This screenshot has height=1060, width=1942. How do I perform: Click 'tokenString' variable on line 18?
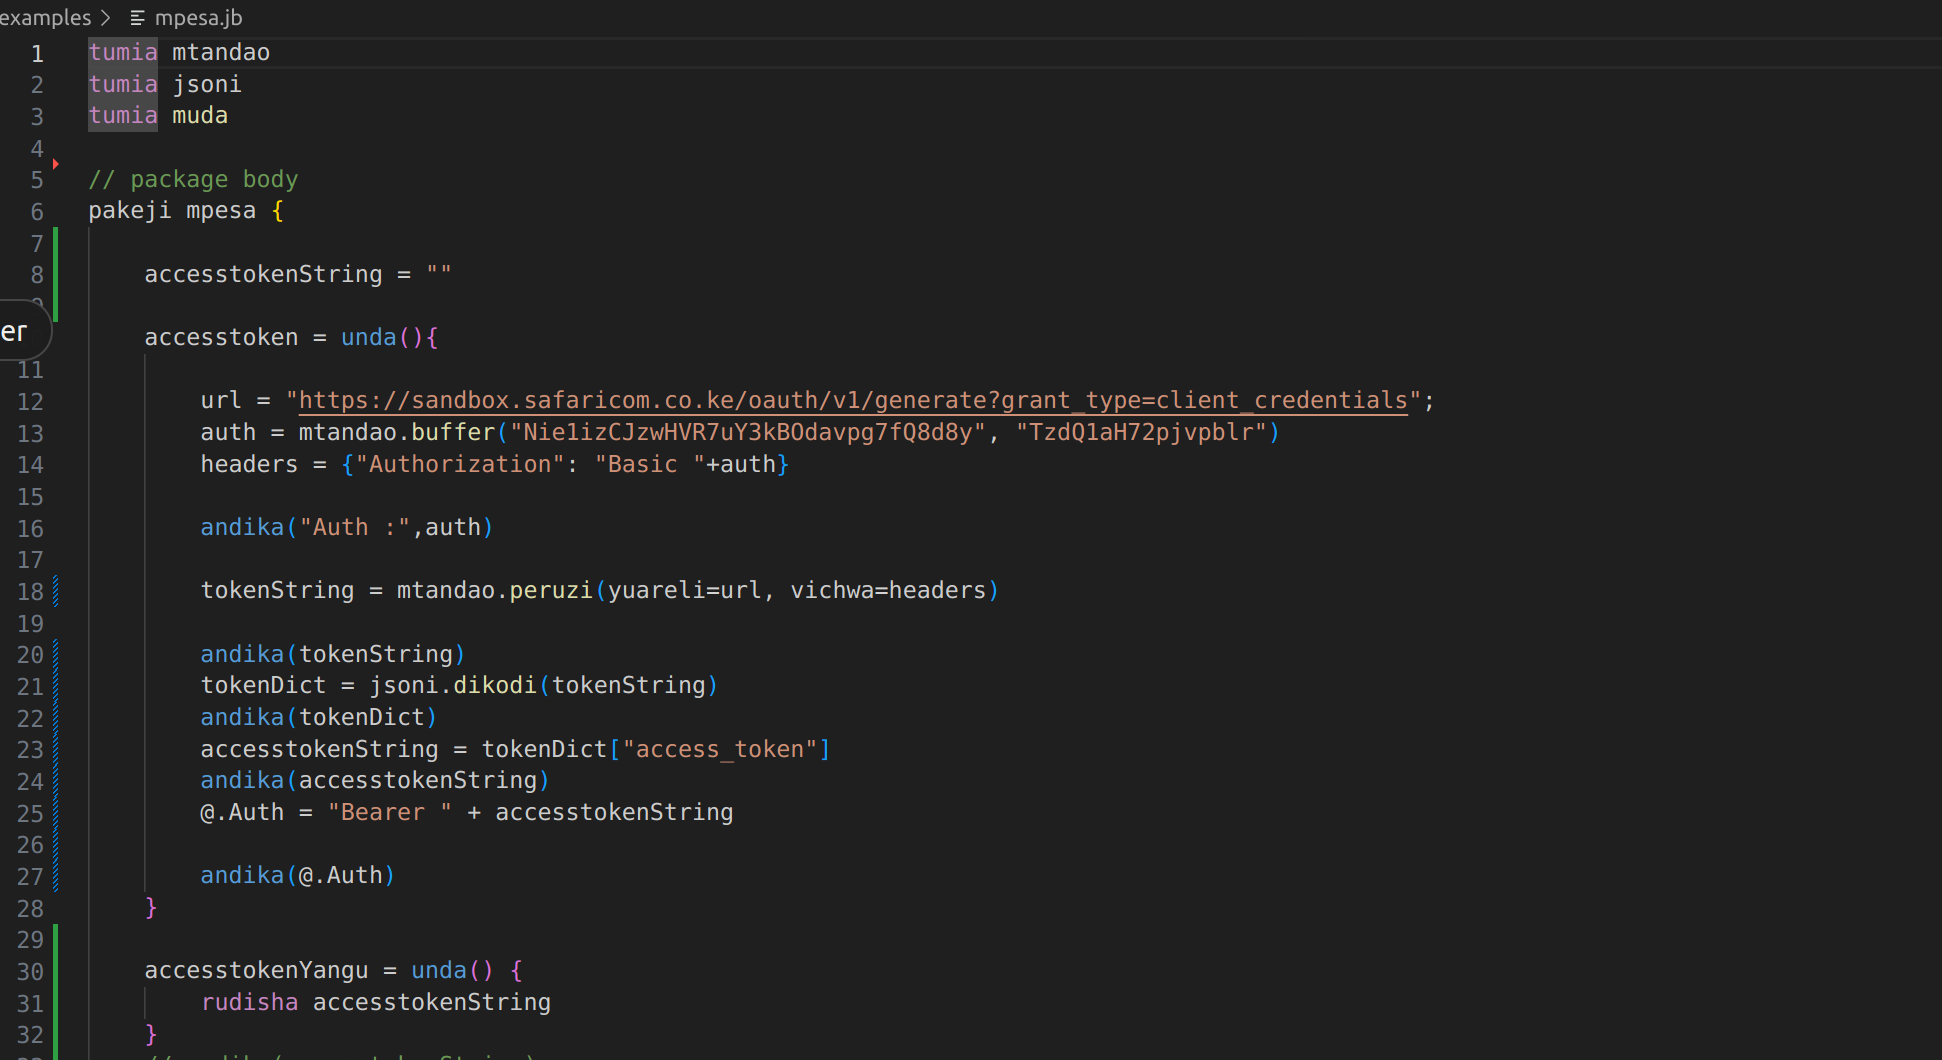pos(277,590)
